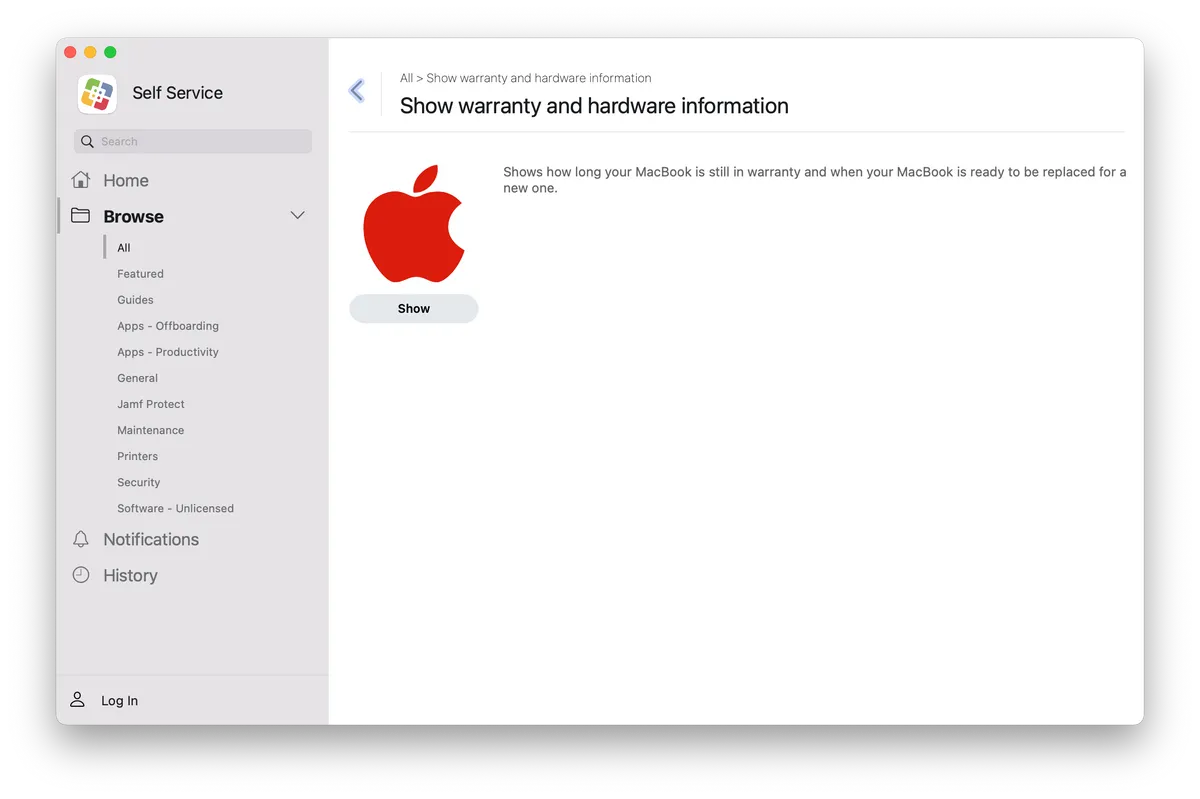Screen dimensions: 1200x799
Task: Click the Notifications bell icon
Action: [x=81, y=539]
